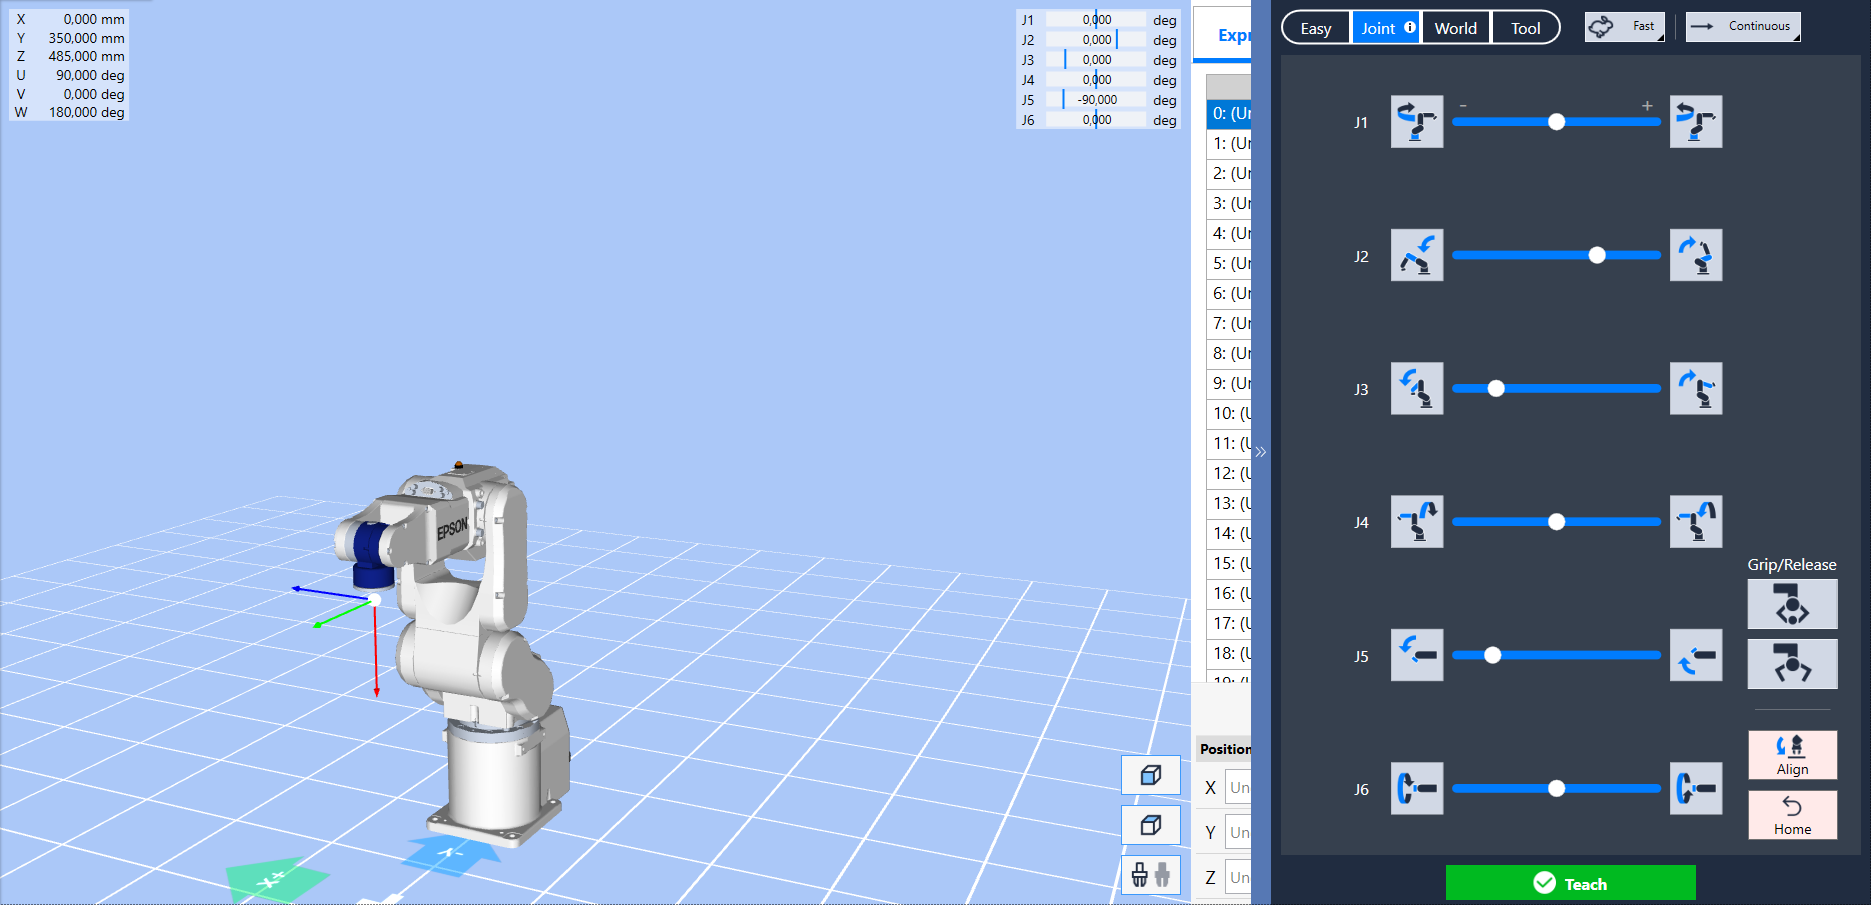The width and height of the screenshot is (1871, 905).
Task: Jog J6 positive rotation button
Action: click(x=1696, y=789)
